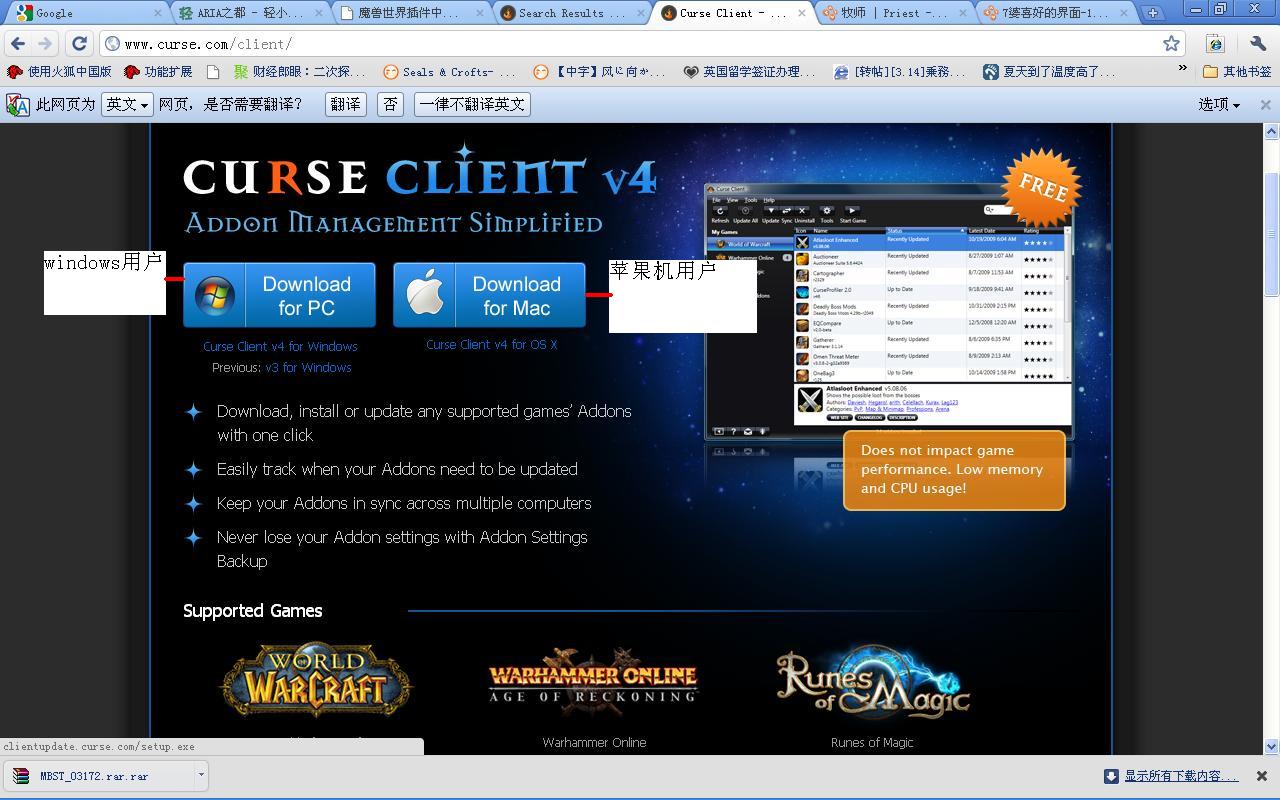Click page scrollbar up arrow
Screen dimensions: 1280x800
1272,131
